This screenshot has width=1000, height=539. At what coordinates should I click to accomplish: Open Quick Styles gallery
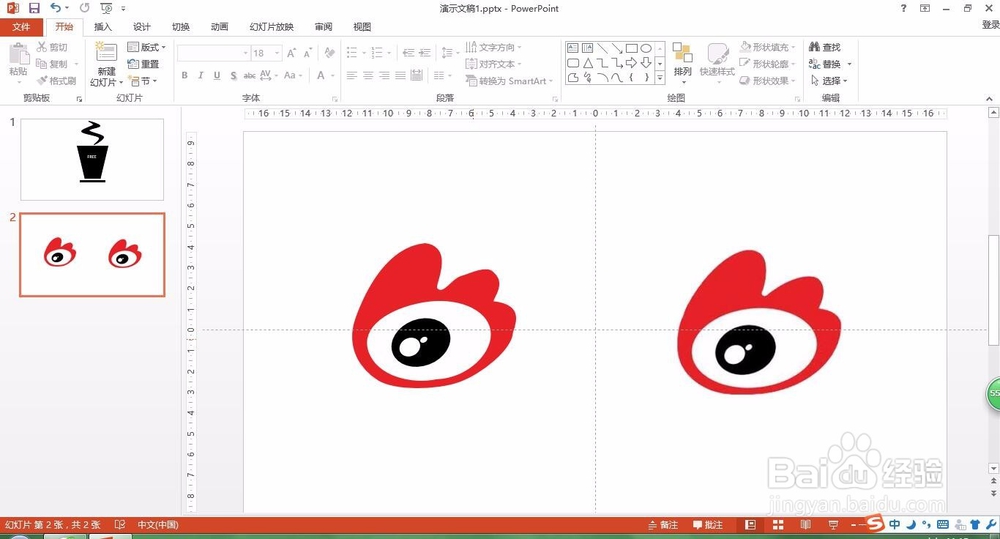(x=717, y=61)
